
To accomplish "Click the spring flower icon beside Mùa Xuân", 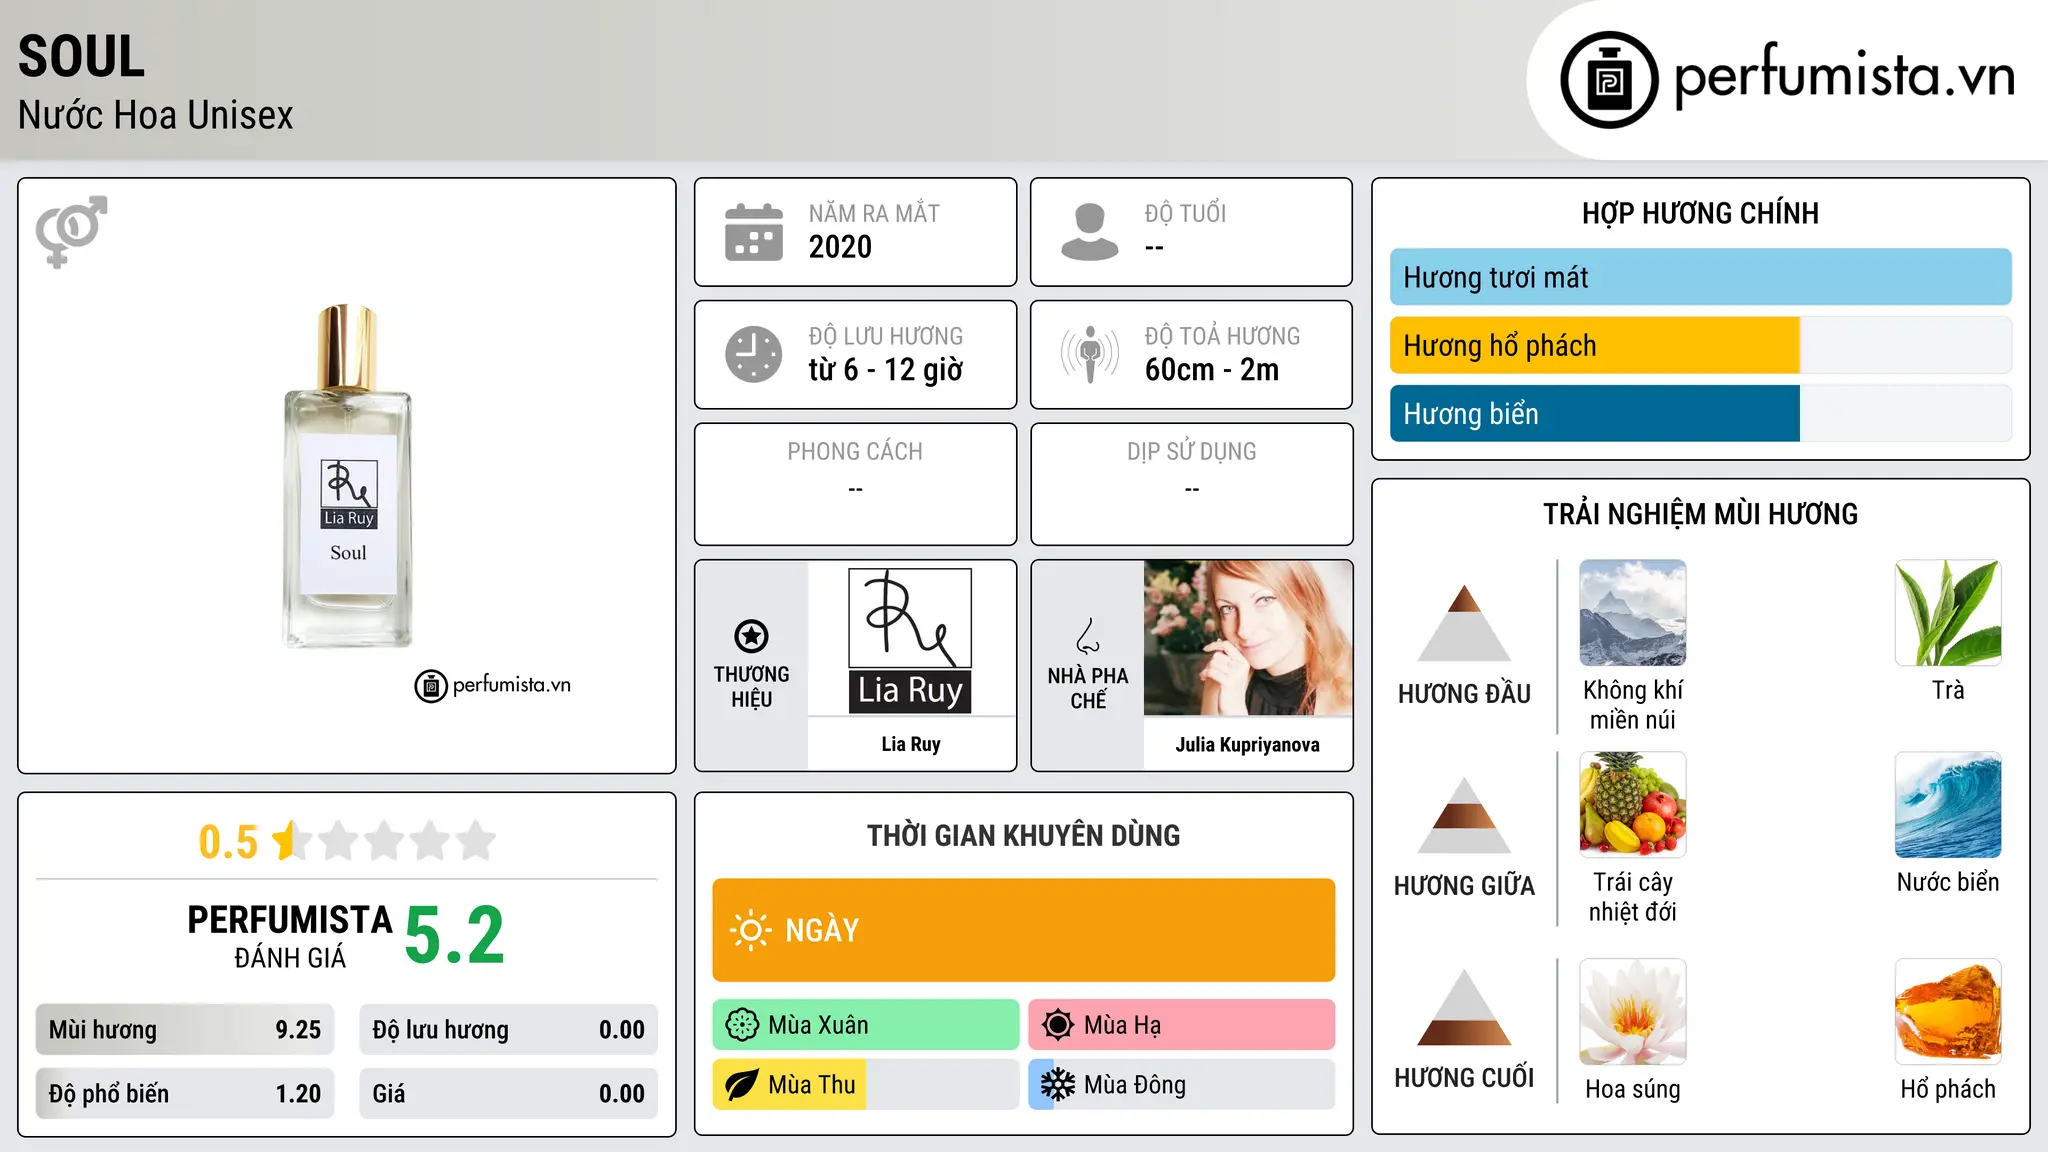I will pos(742,1025).
